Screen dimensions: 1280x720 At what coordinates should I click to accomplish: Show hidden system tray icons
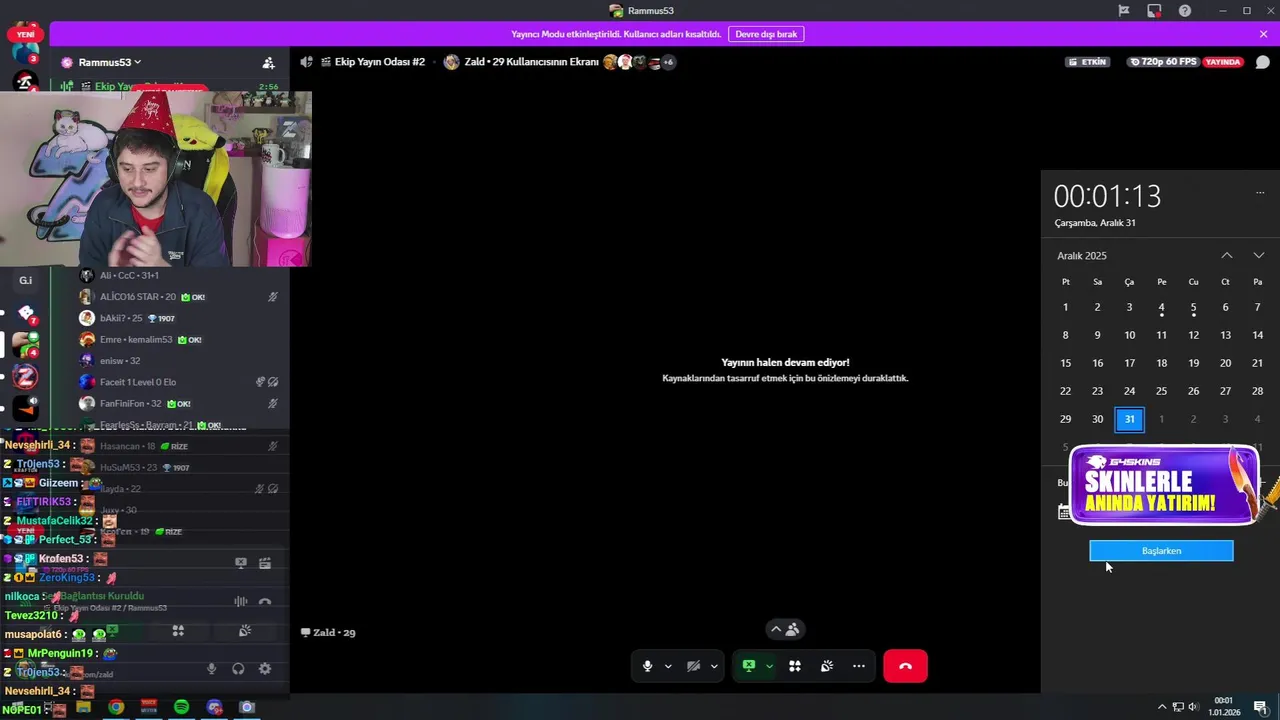click(x=1161, y=707)
